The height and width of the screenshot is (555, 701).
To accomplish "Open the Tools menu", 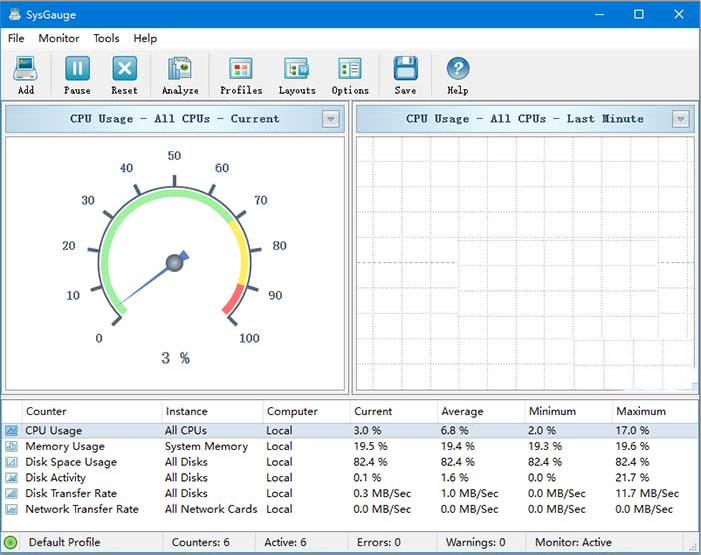I will [106, 38].
